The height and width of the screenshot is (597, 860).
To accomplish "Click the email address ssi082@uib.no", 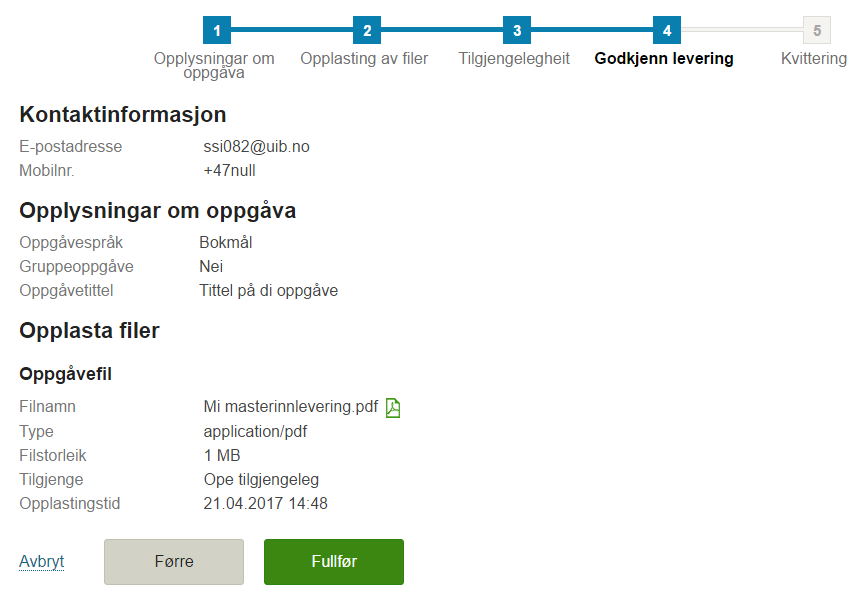I will tap(256, 147).
